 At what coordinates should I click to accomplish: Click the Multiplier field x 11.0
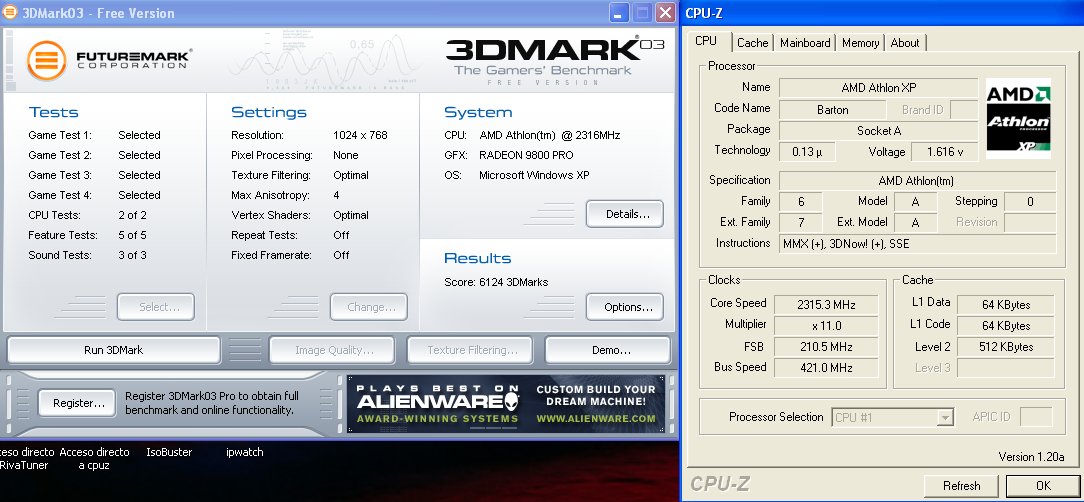click(825, 326)
